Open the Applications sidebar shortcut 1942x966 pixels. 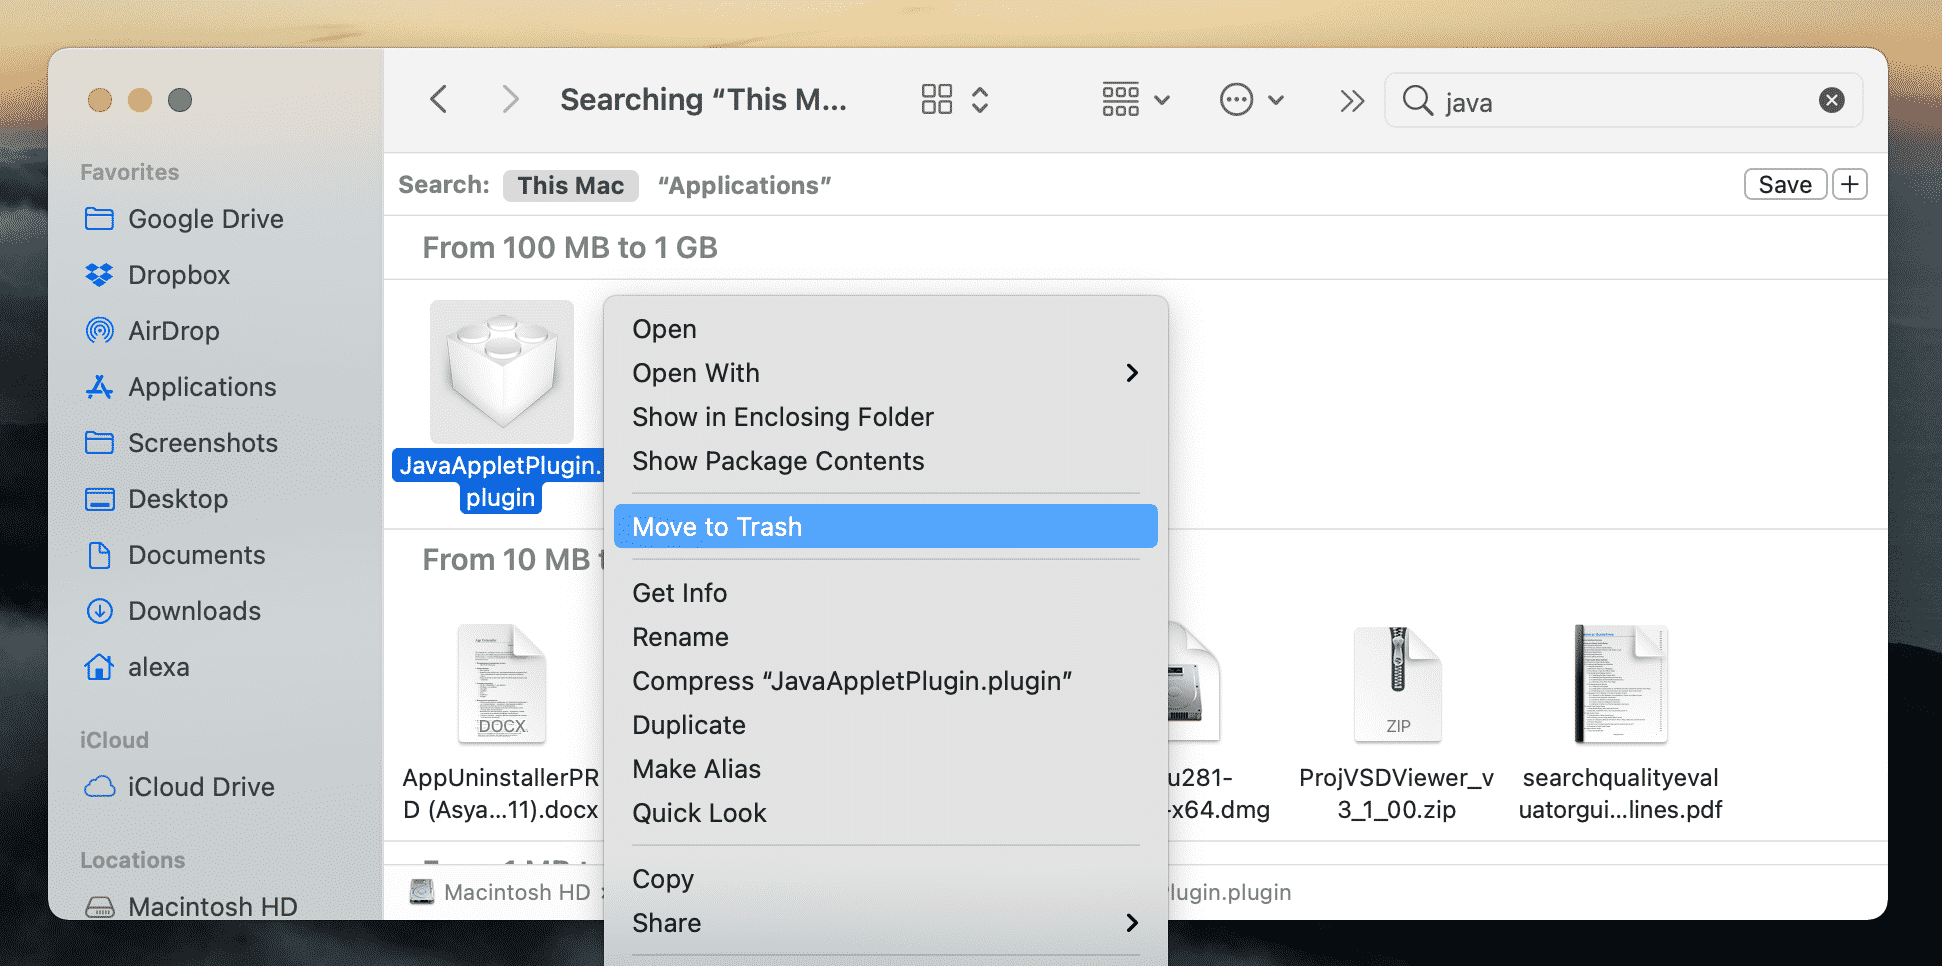(x=202, y=386)
